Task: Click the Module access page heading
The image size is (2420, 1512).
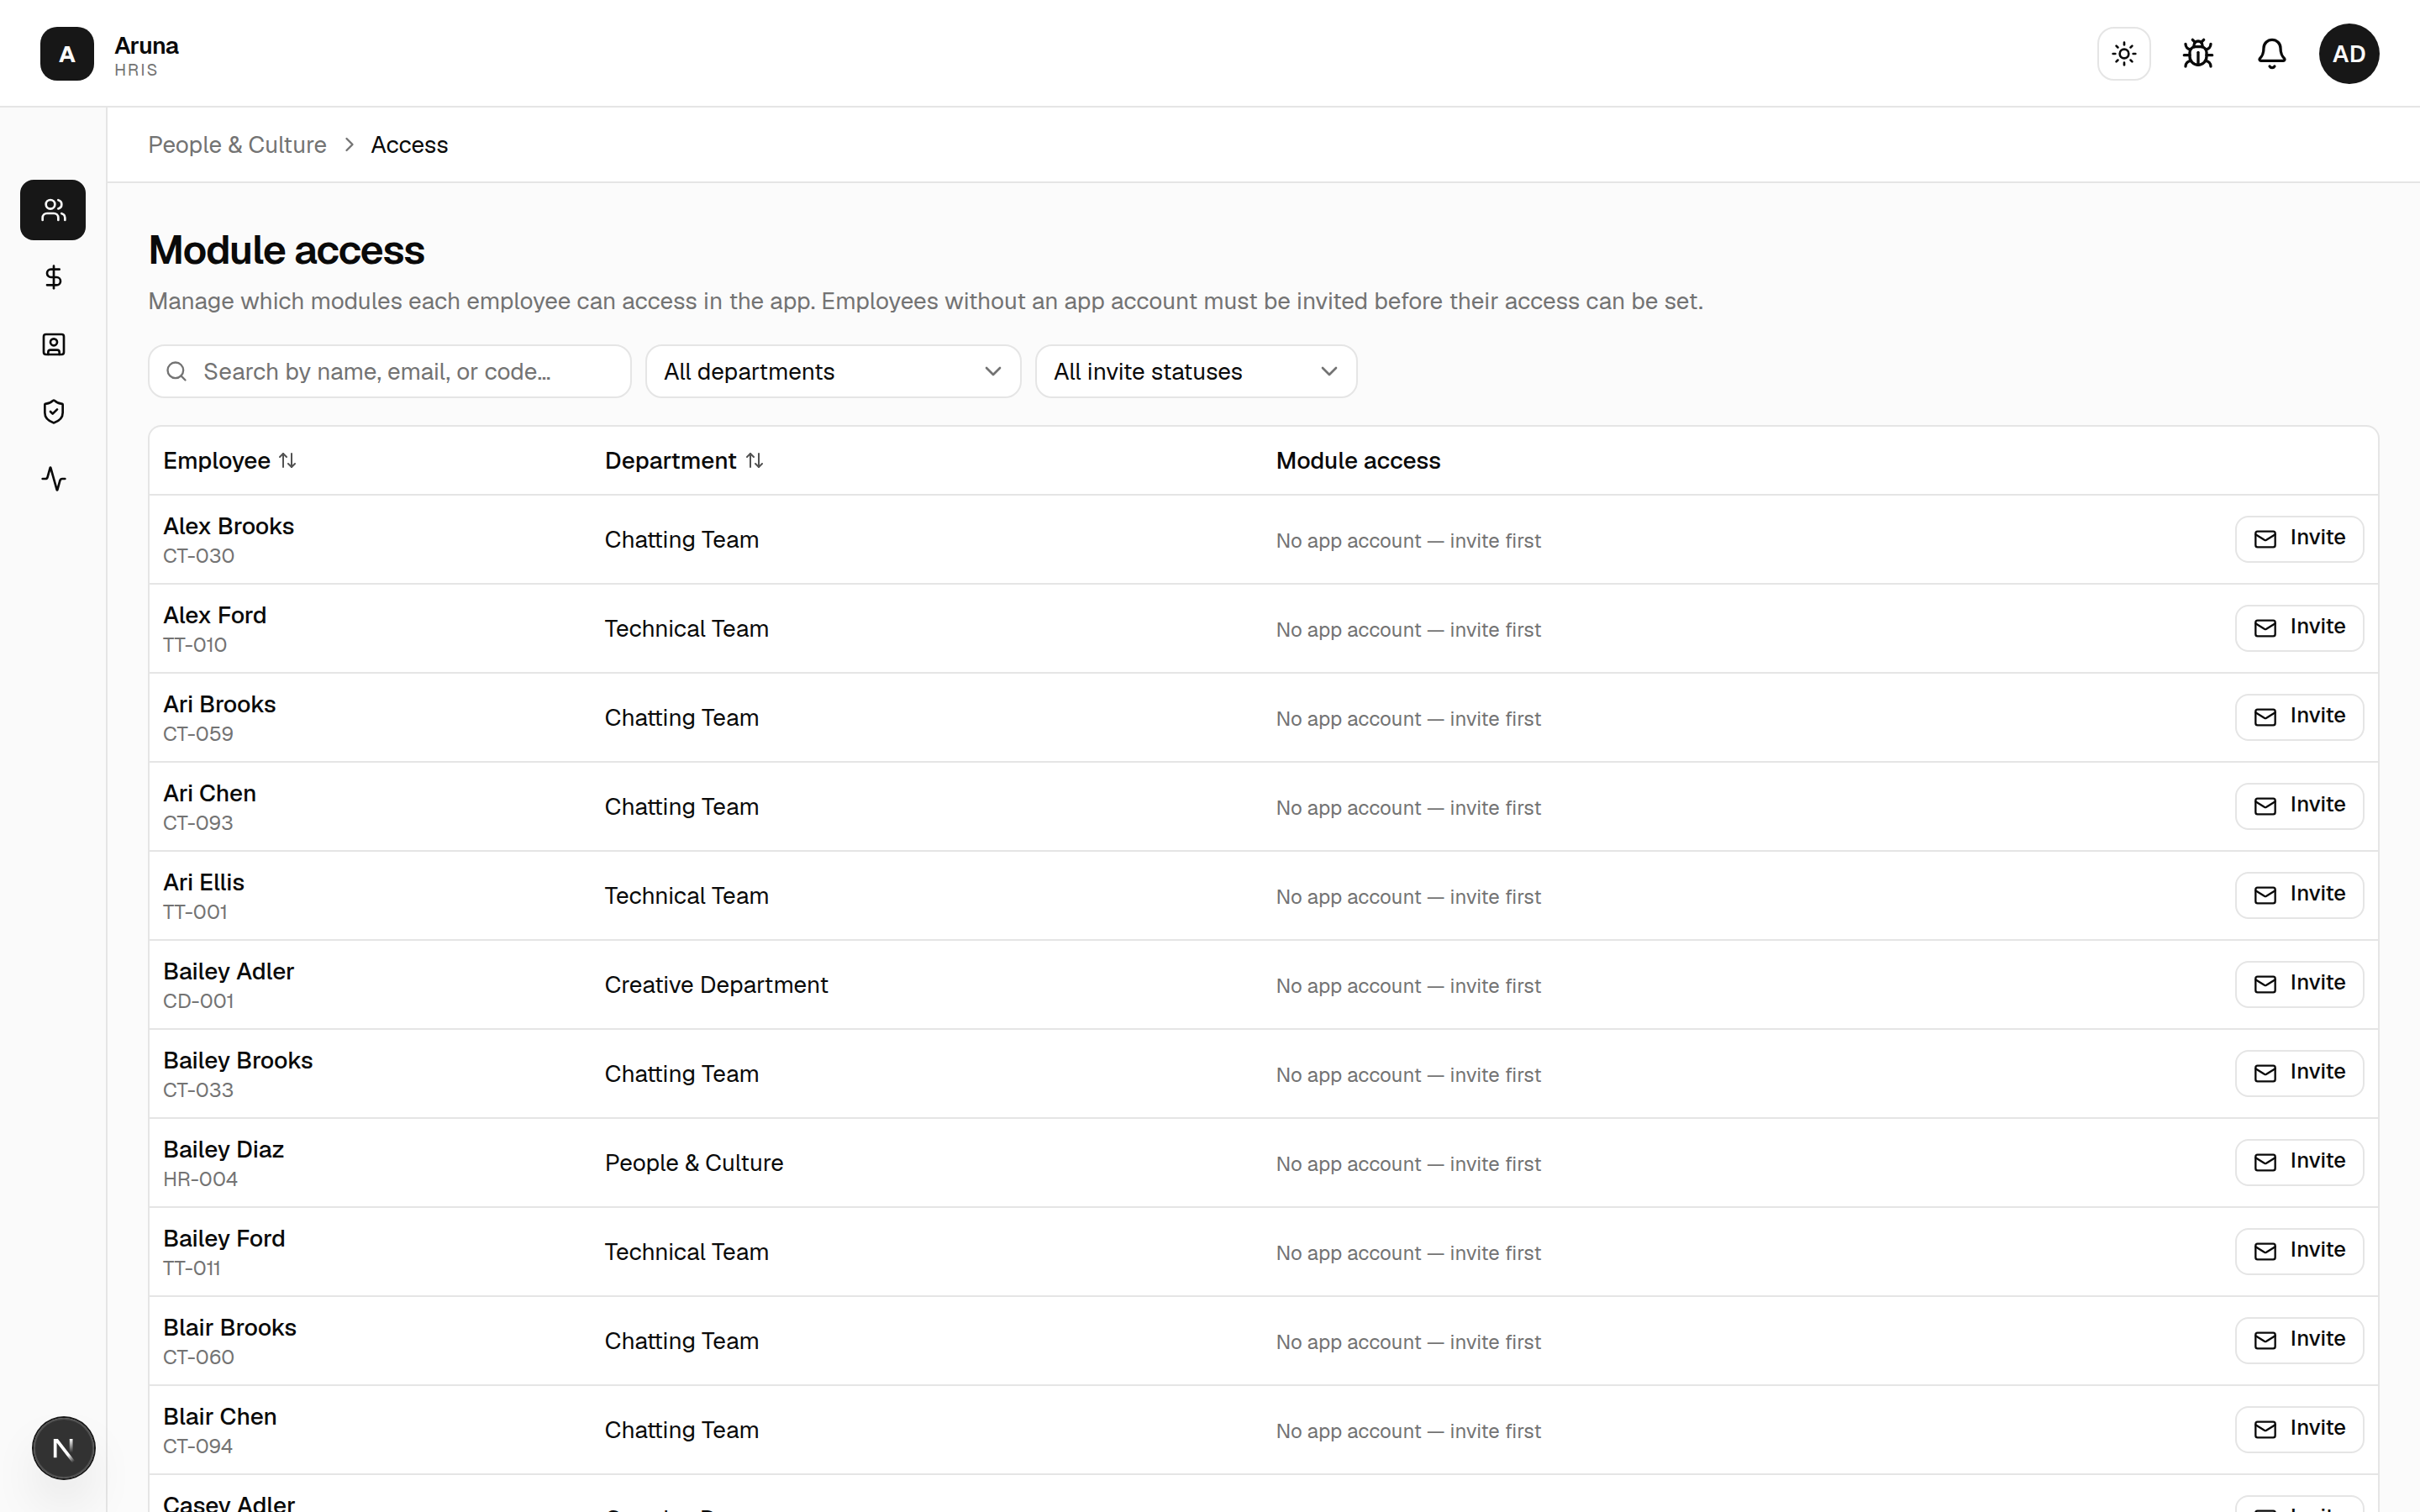Action: click(x=286, y=250)
